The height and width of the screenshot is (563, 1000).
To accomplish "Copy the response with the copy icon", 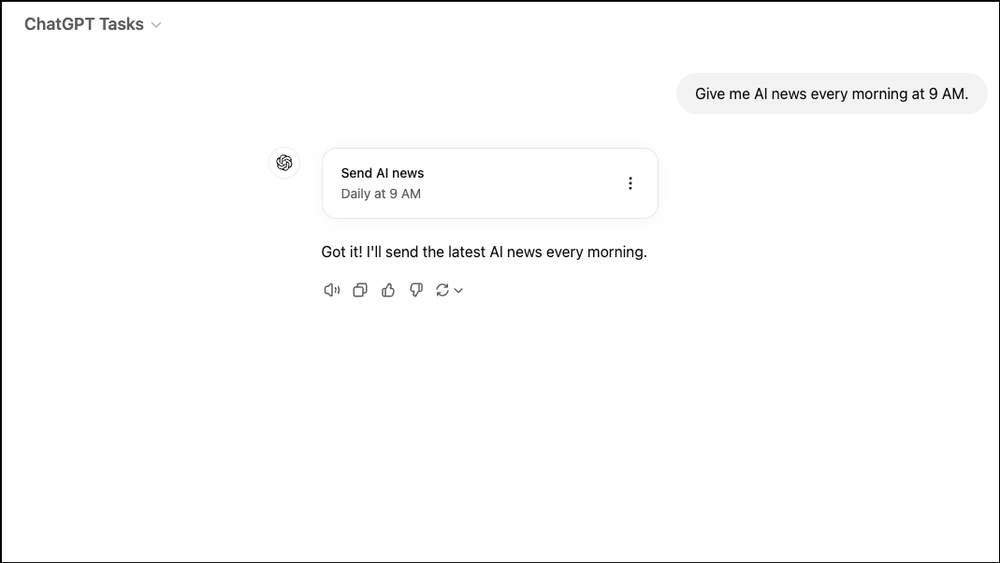I will pos(360,290).
